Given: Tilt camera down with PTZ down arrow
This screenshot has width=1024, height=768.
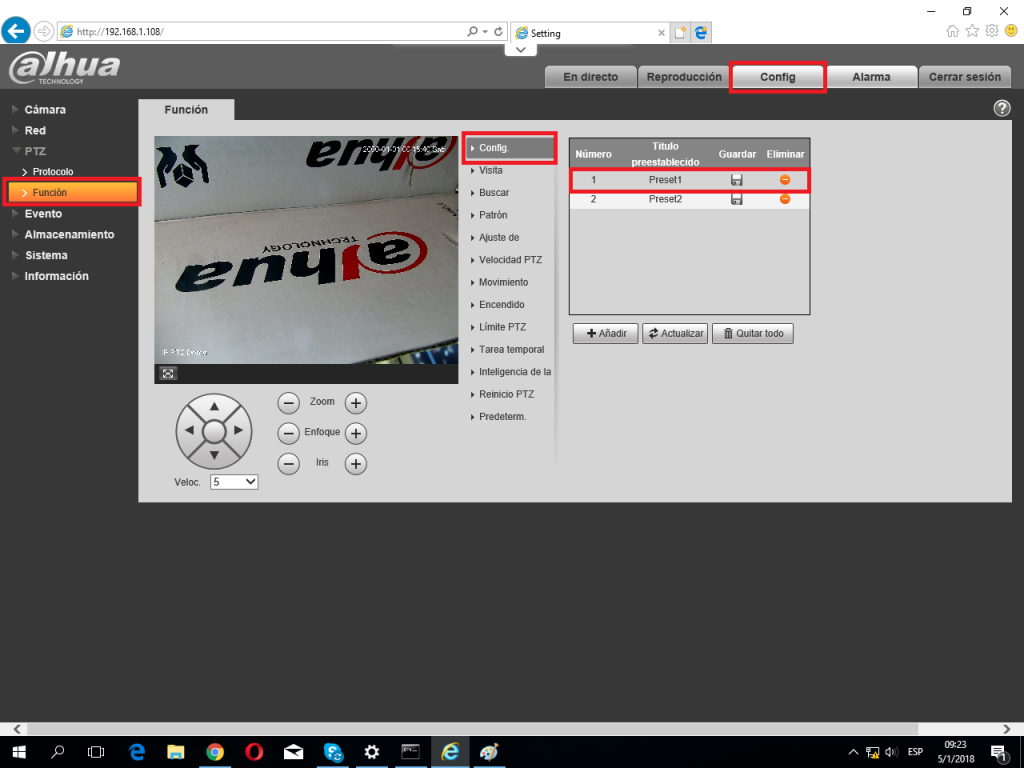Looking at the screenshot, I should click(214, 455).
